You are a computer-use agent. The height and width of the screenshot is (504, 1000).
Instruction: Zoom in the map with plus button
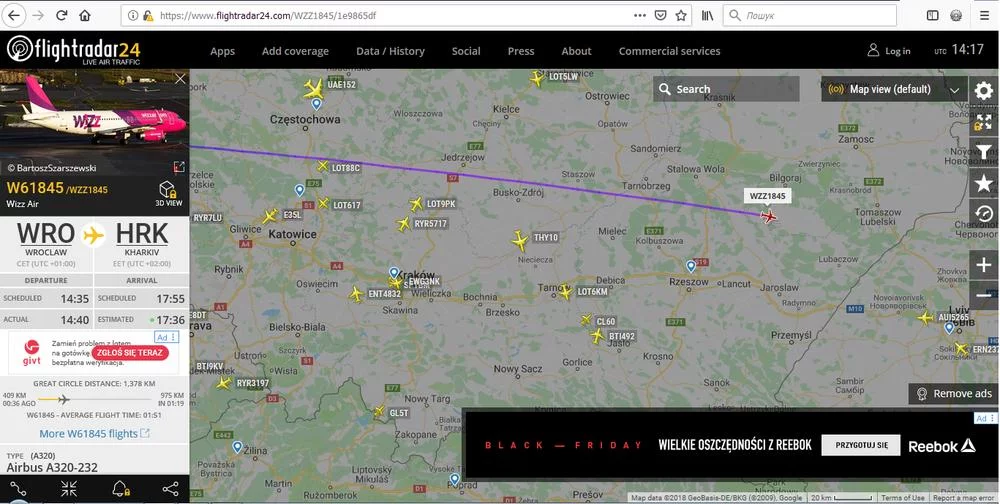984,265
